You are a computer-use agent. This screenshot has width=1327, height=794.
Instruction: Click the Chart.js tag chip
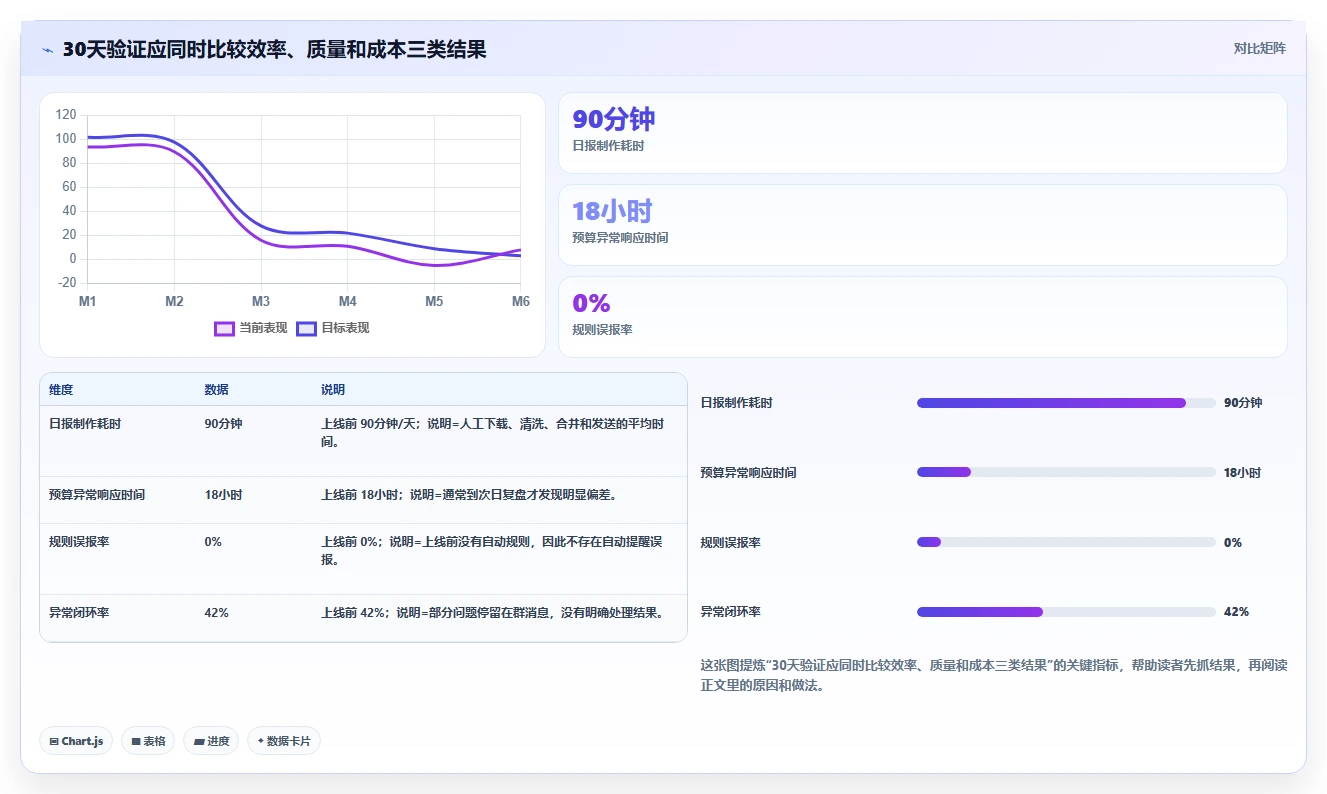[76, 741]
